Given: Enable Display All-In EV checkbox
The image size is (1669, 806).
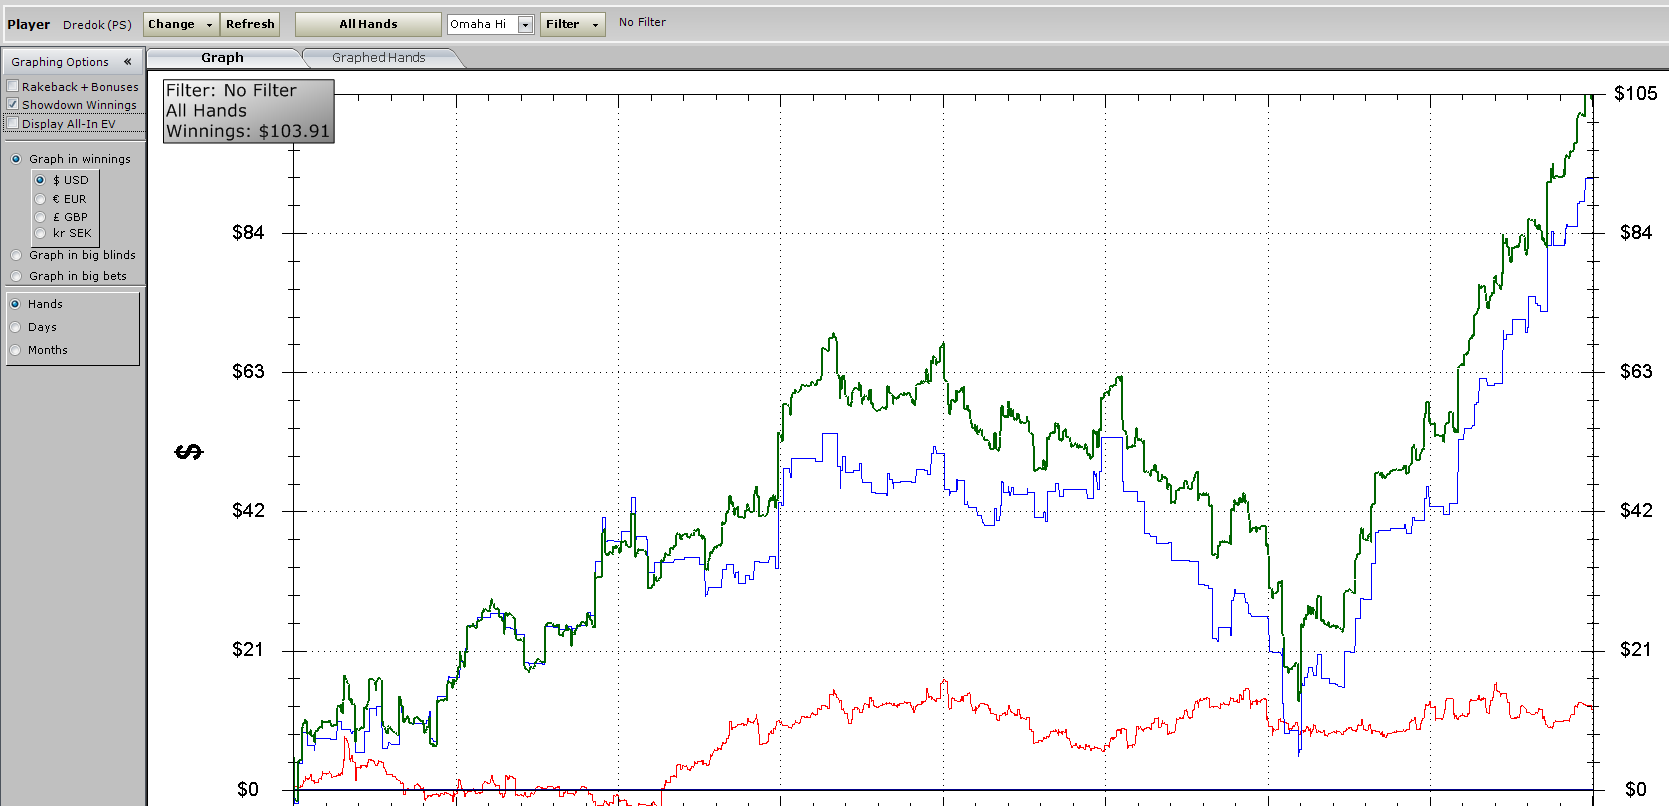Looking at the screenshot, I should 13,123.
